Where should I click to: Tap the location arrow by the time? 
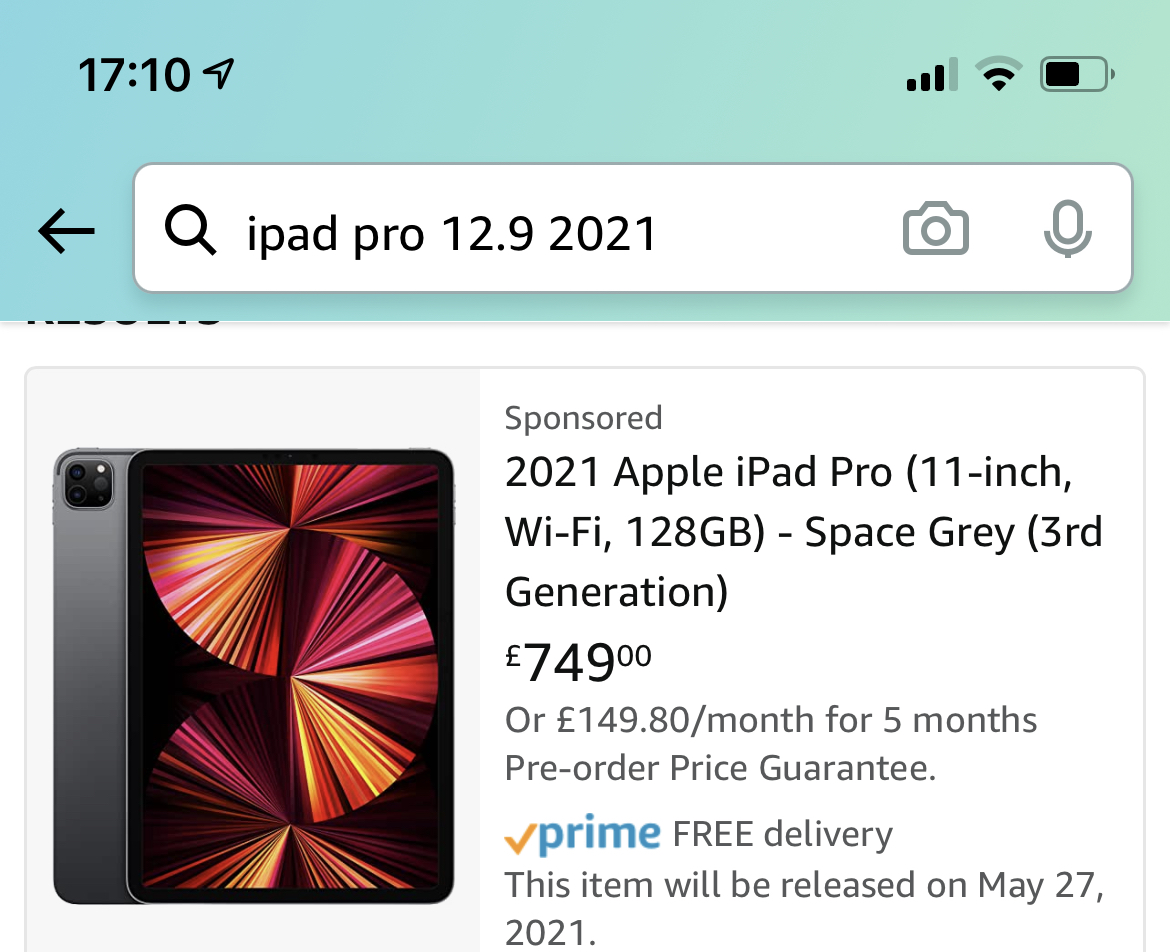(x=218, y=73)
